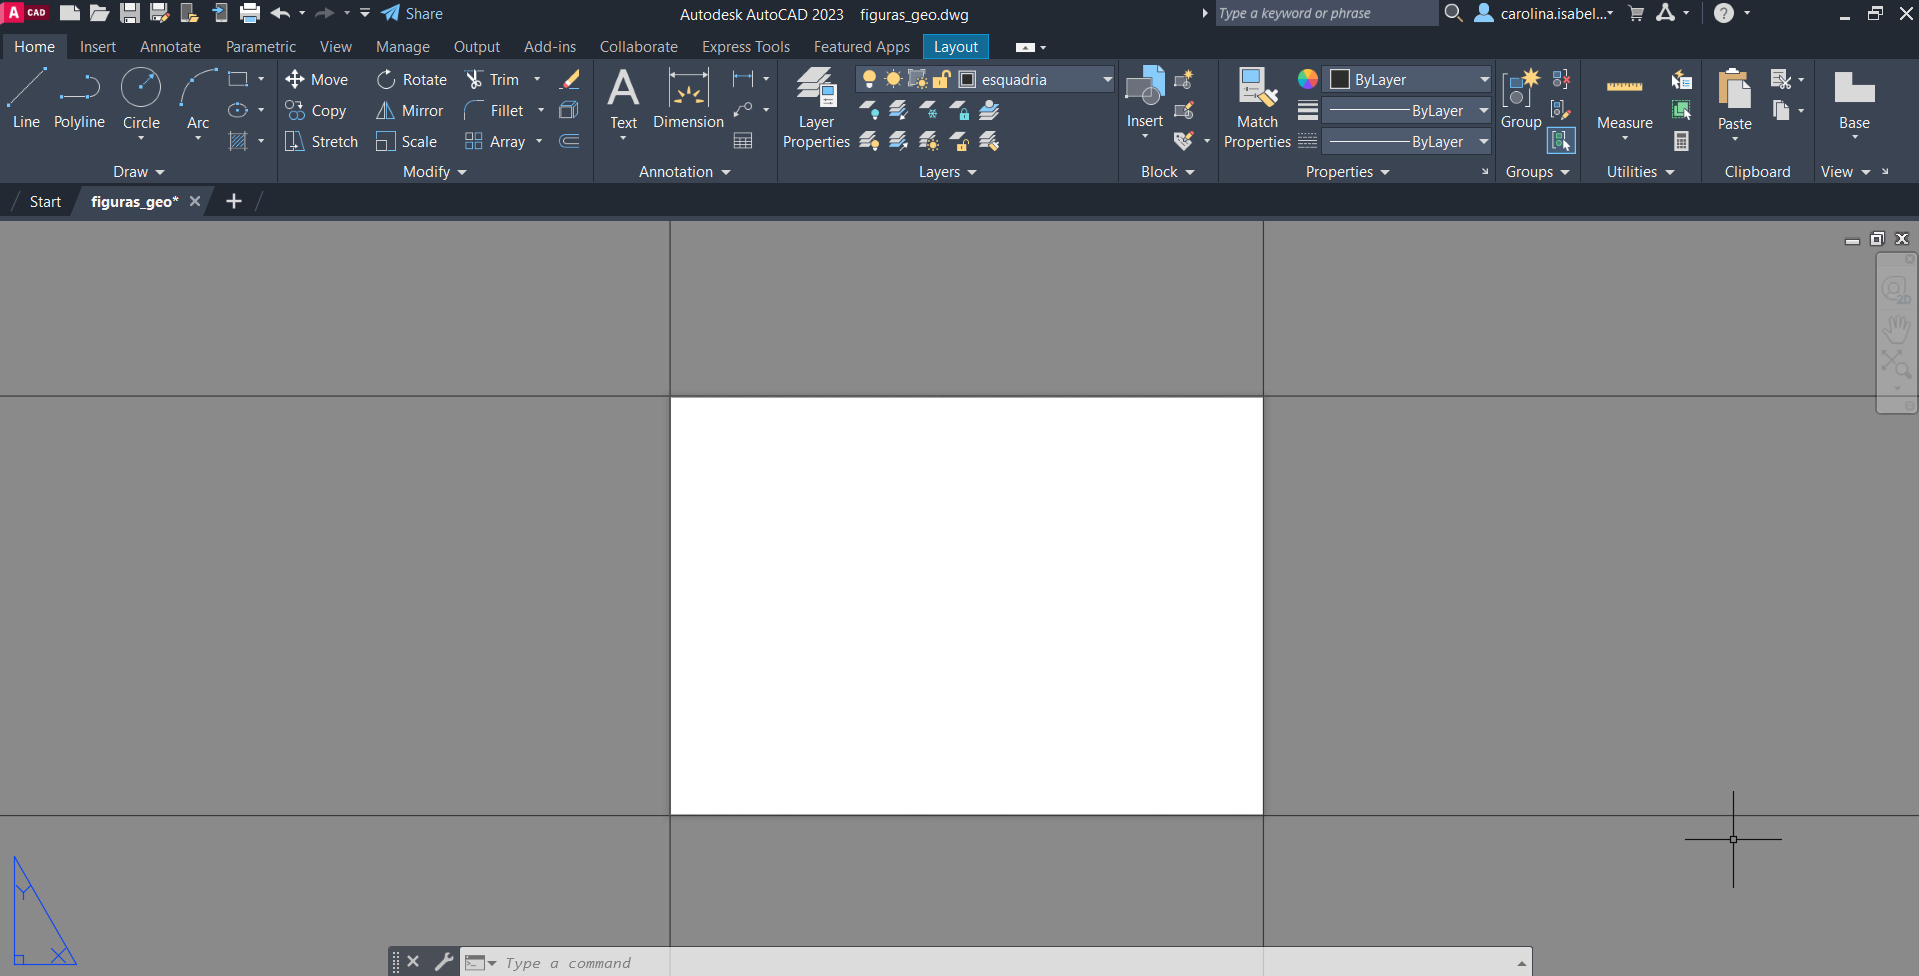Toggle Group Selection on/off button
1919x976 pixels.
(x=1561, y=142)
